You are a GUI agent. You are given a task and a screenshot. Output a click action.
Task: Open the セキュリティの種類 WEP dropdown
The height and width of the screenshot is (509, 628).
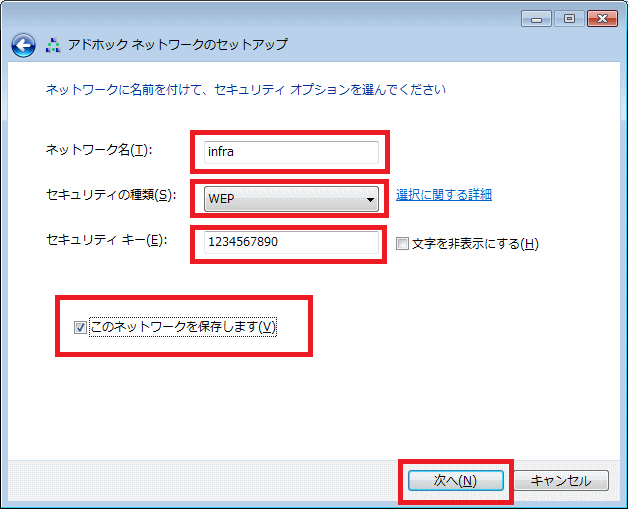(x=291, y=199)
